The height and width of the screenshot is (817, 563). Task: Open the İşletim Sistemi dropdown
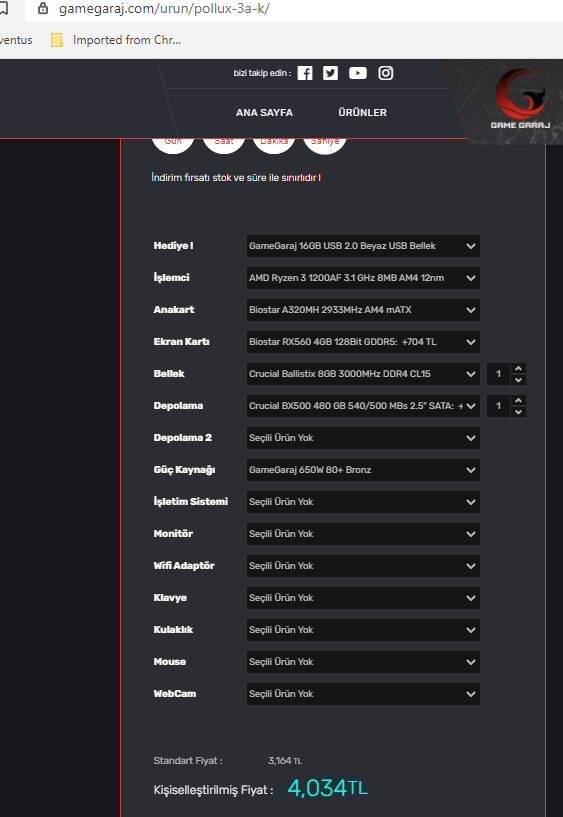click(x=363, y=502)
